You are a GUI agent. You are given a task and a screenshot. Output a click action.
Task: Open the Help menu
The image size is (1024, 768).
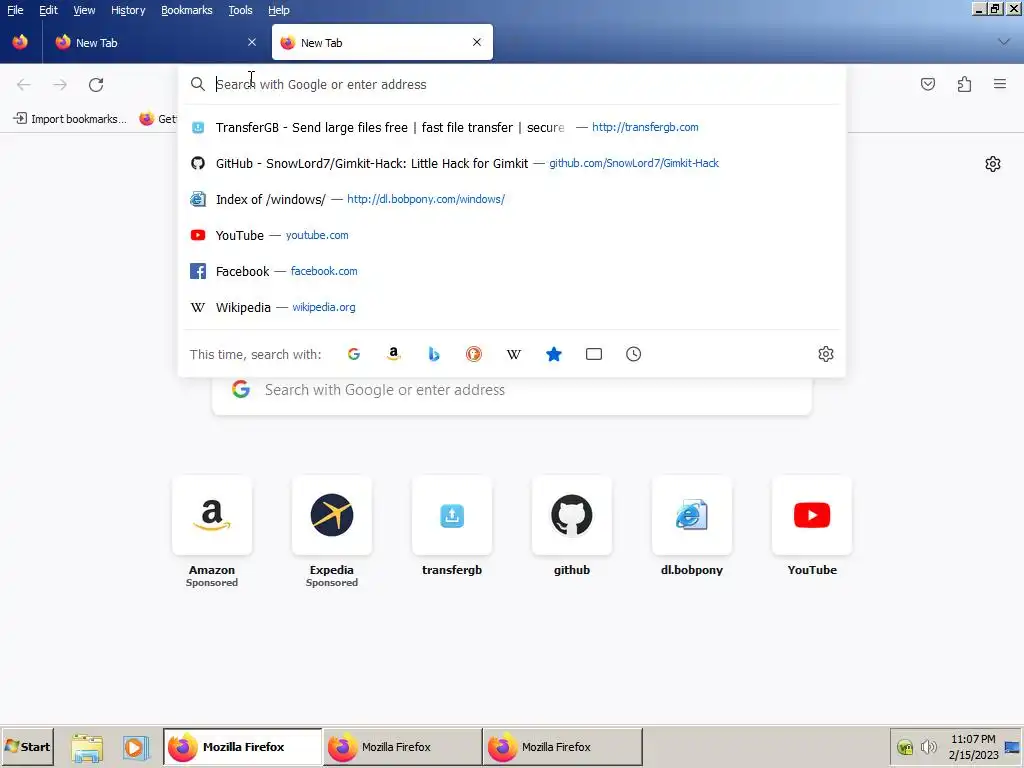click(279, 10)
